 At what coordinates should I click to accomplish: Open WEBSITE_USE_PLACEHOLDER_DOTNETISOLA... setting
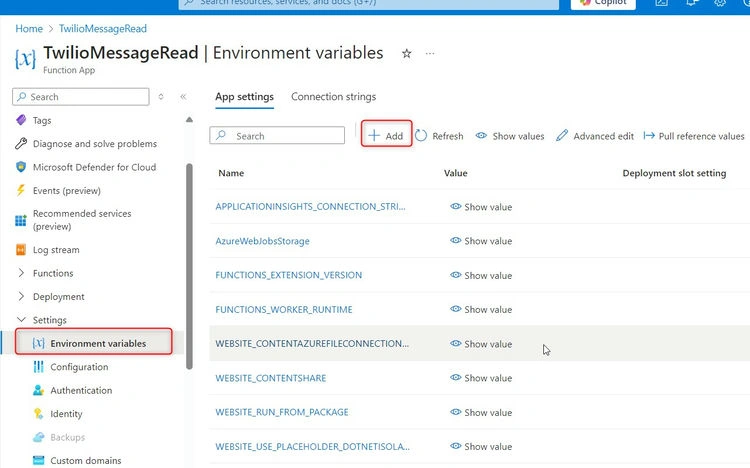point(312,446)
